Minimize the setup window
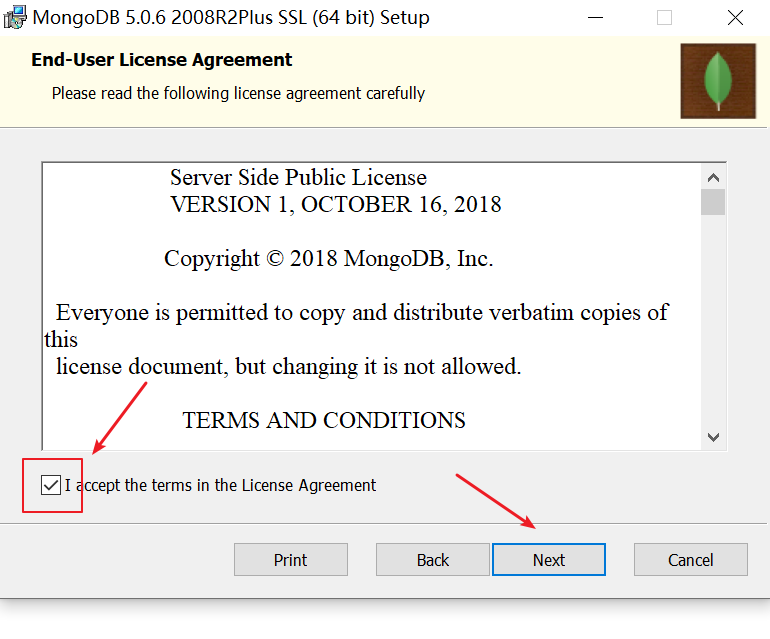770x639 pixels. click(x=595, y=18)
